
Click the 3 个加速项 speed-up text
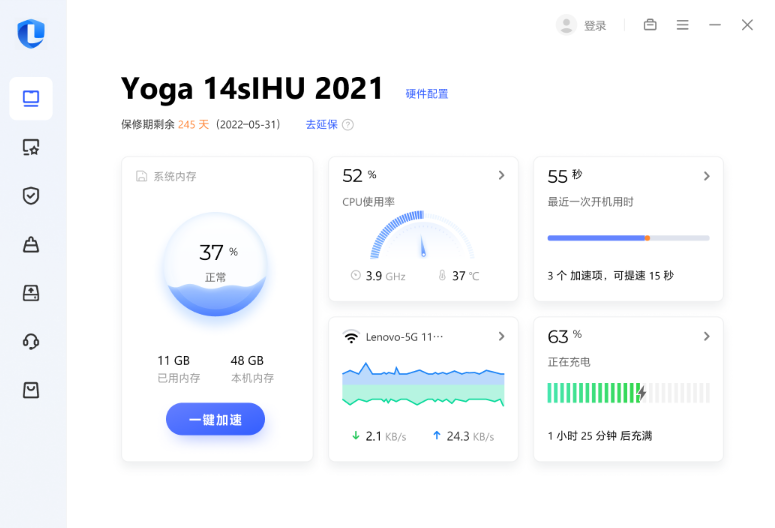[610, 276]
